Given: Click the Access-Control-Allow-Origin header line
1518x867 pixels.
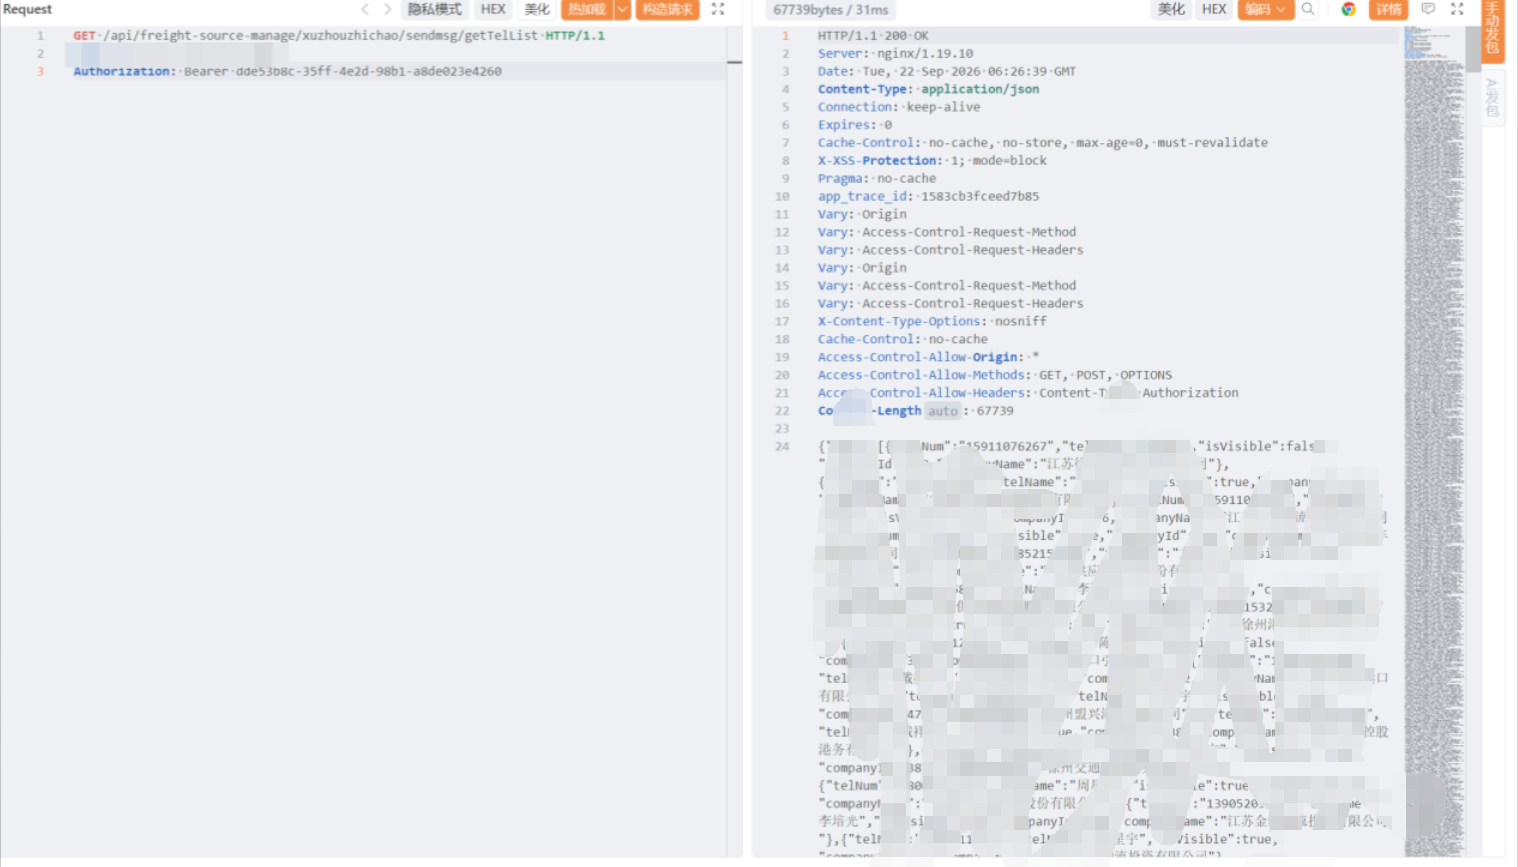Looking at the screenshot, I should 928,357.
